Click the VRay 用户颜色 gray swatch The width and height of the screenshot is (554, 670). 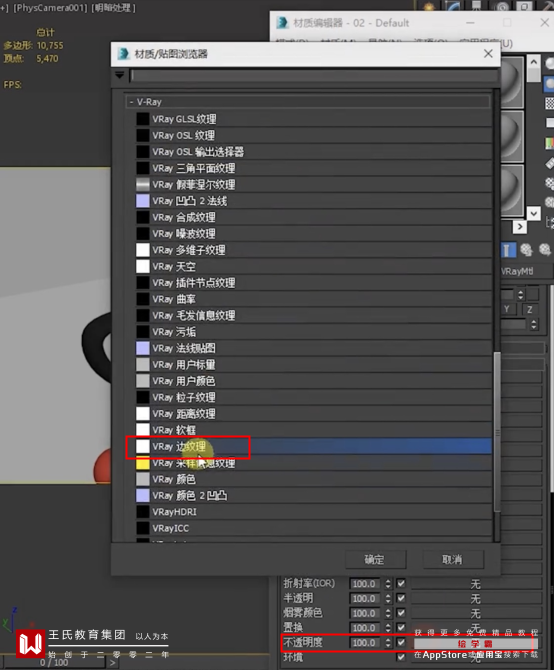[x=143, y=381]
